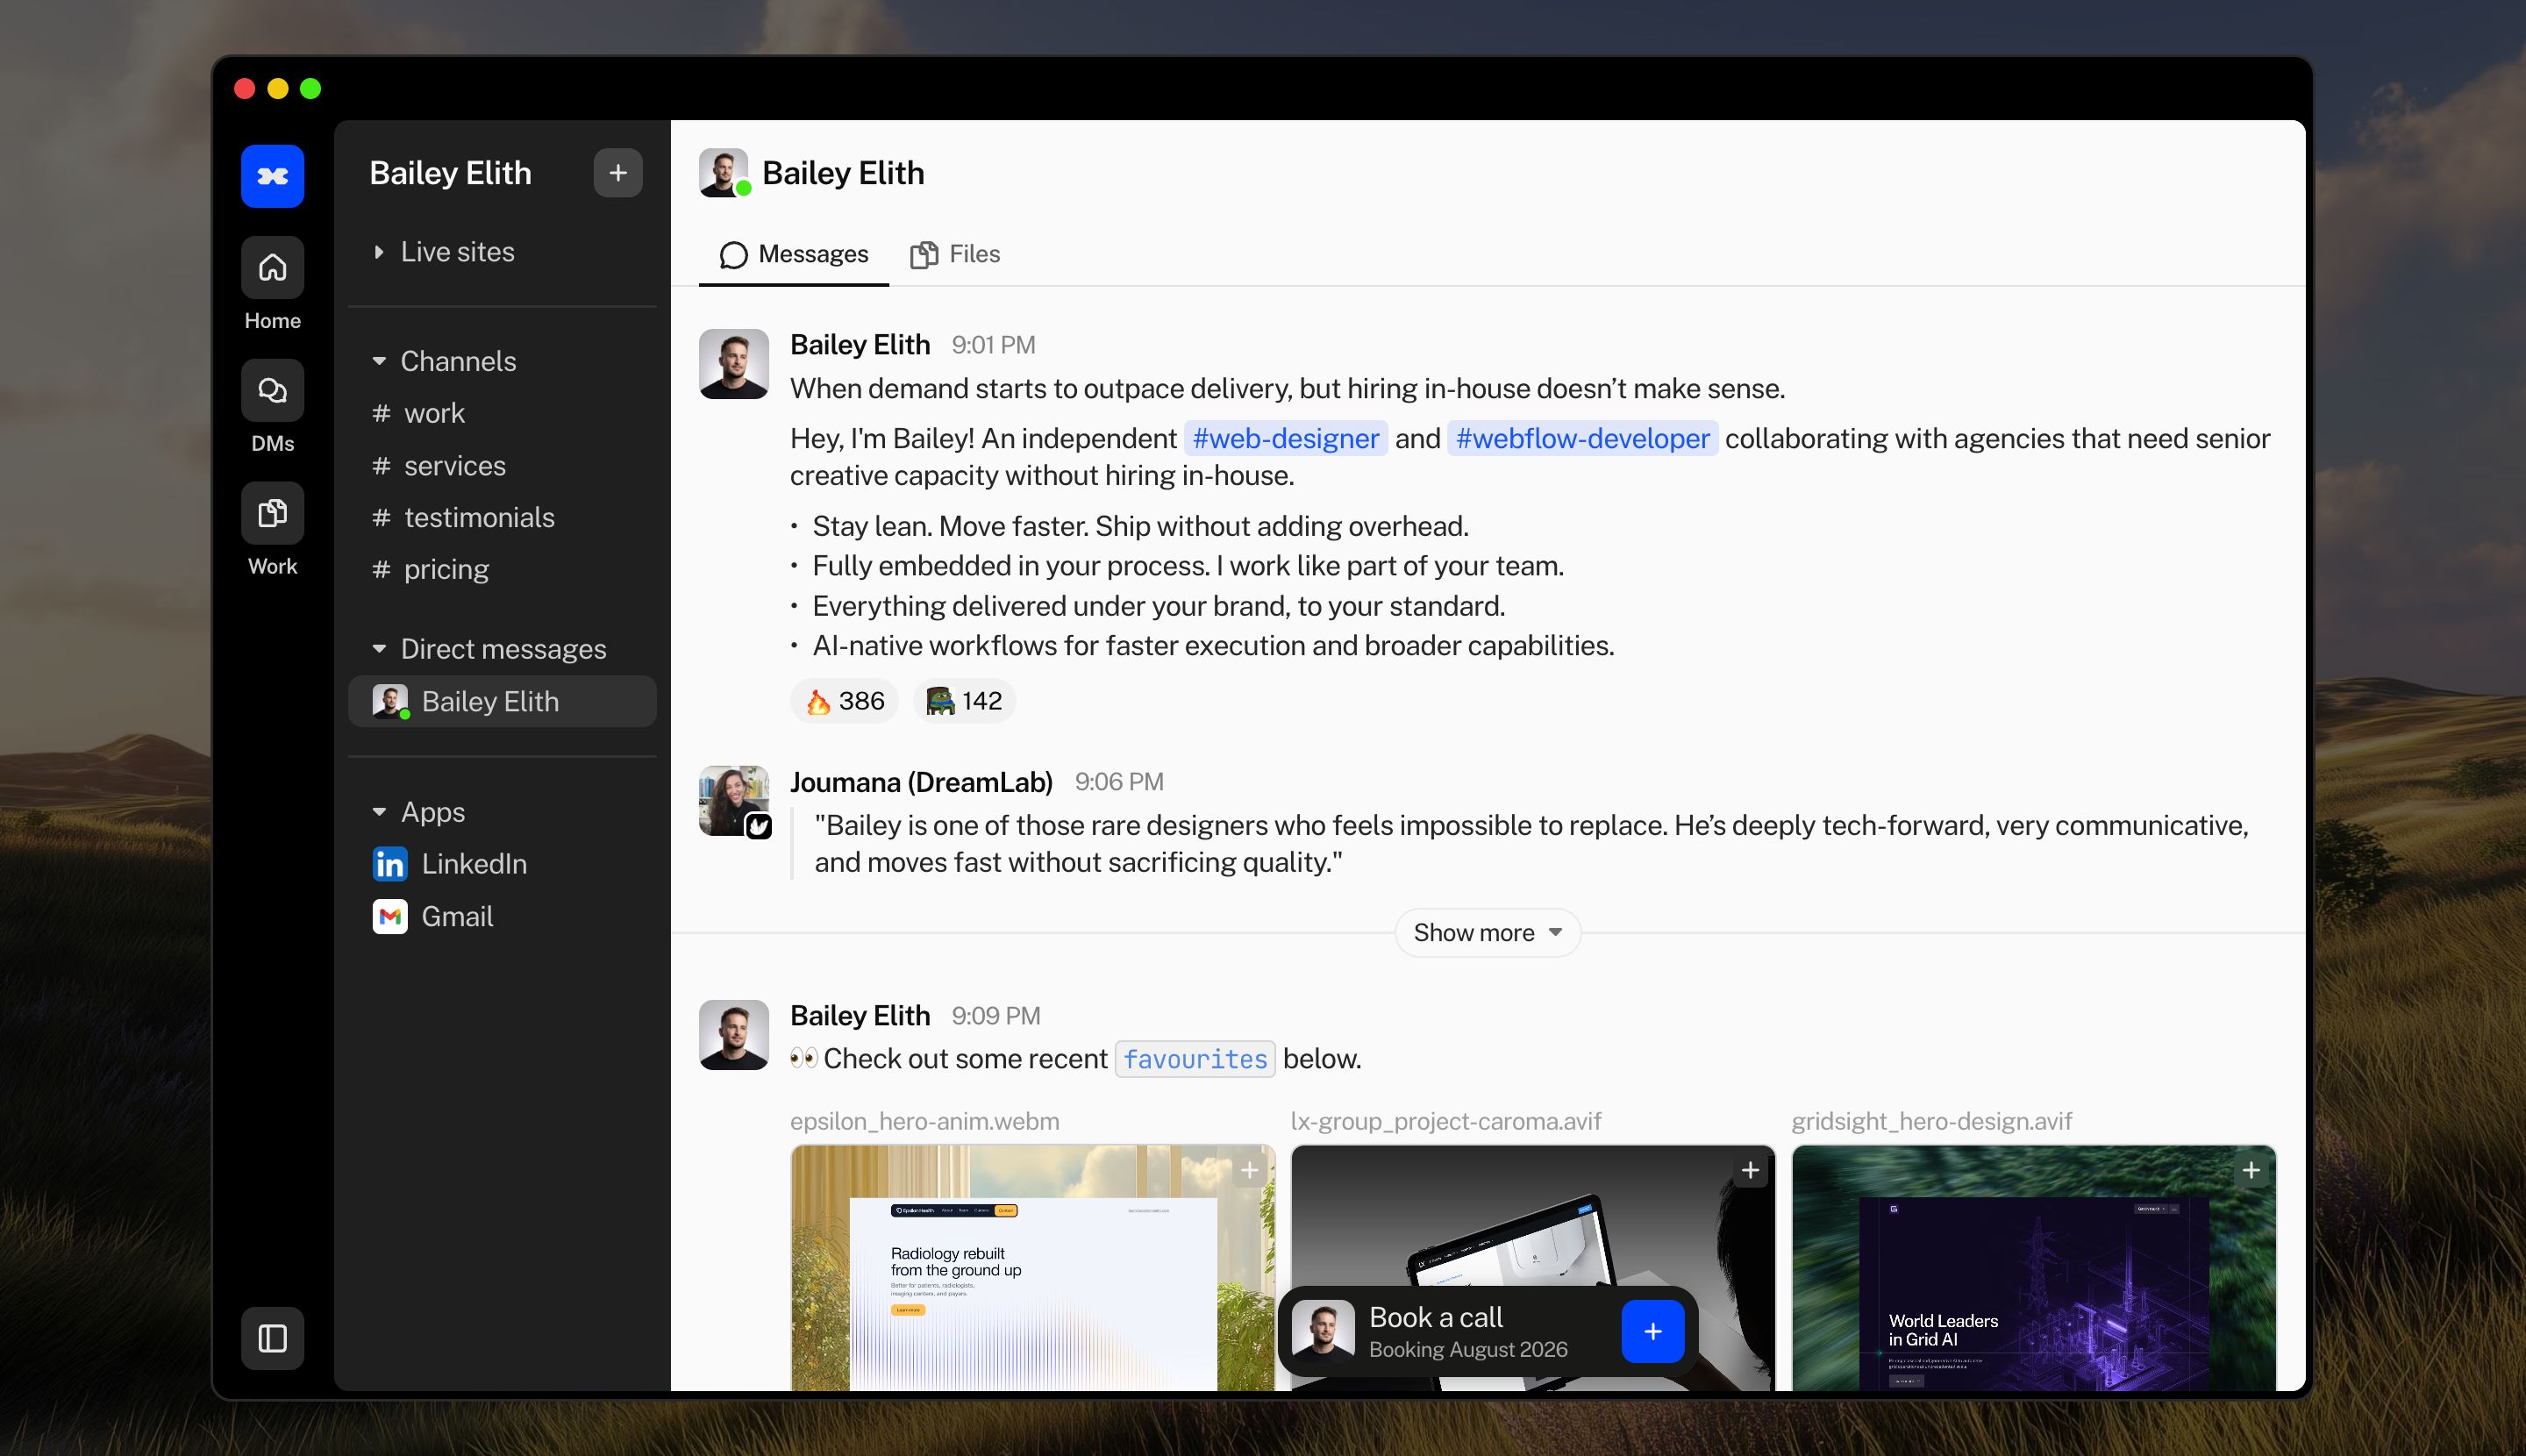Click Bailey Elith avatar in chat header
This screenshot has width=2526, height=1456.
click(x=724, y=173)
